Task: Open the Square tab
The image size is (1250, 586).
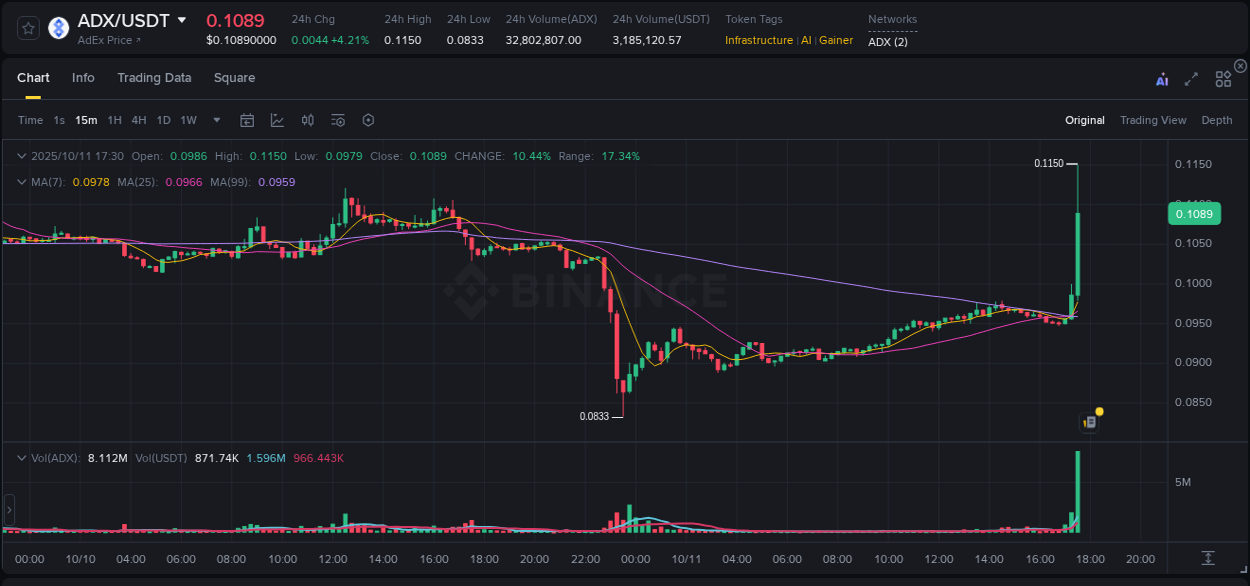Action: (234, 77)
